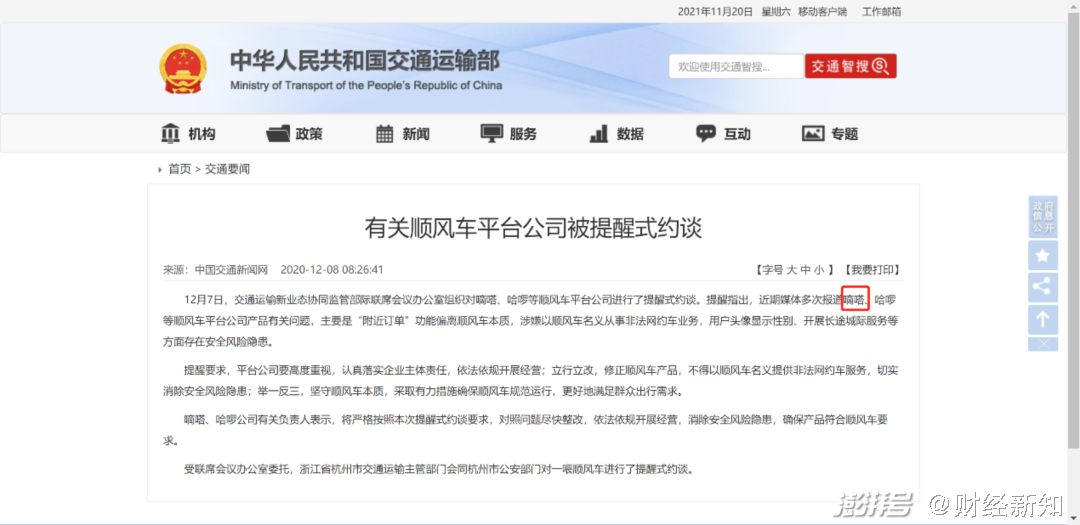
Task: Click 我要打印 to print article
Action: pyautogui.click(x=872, y=269)
